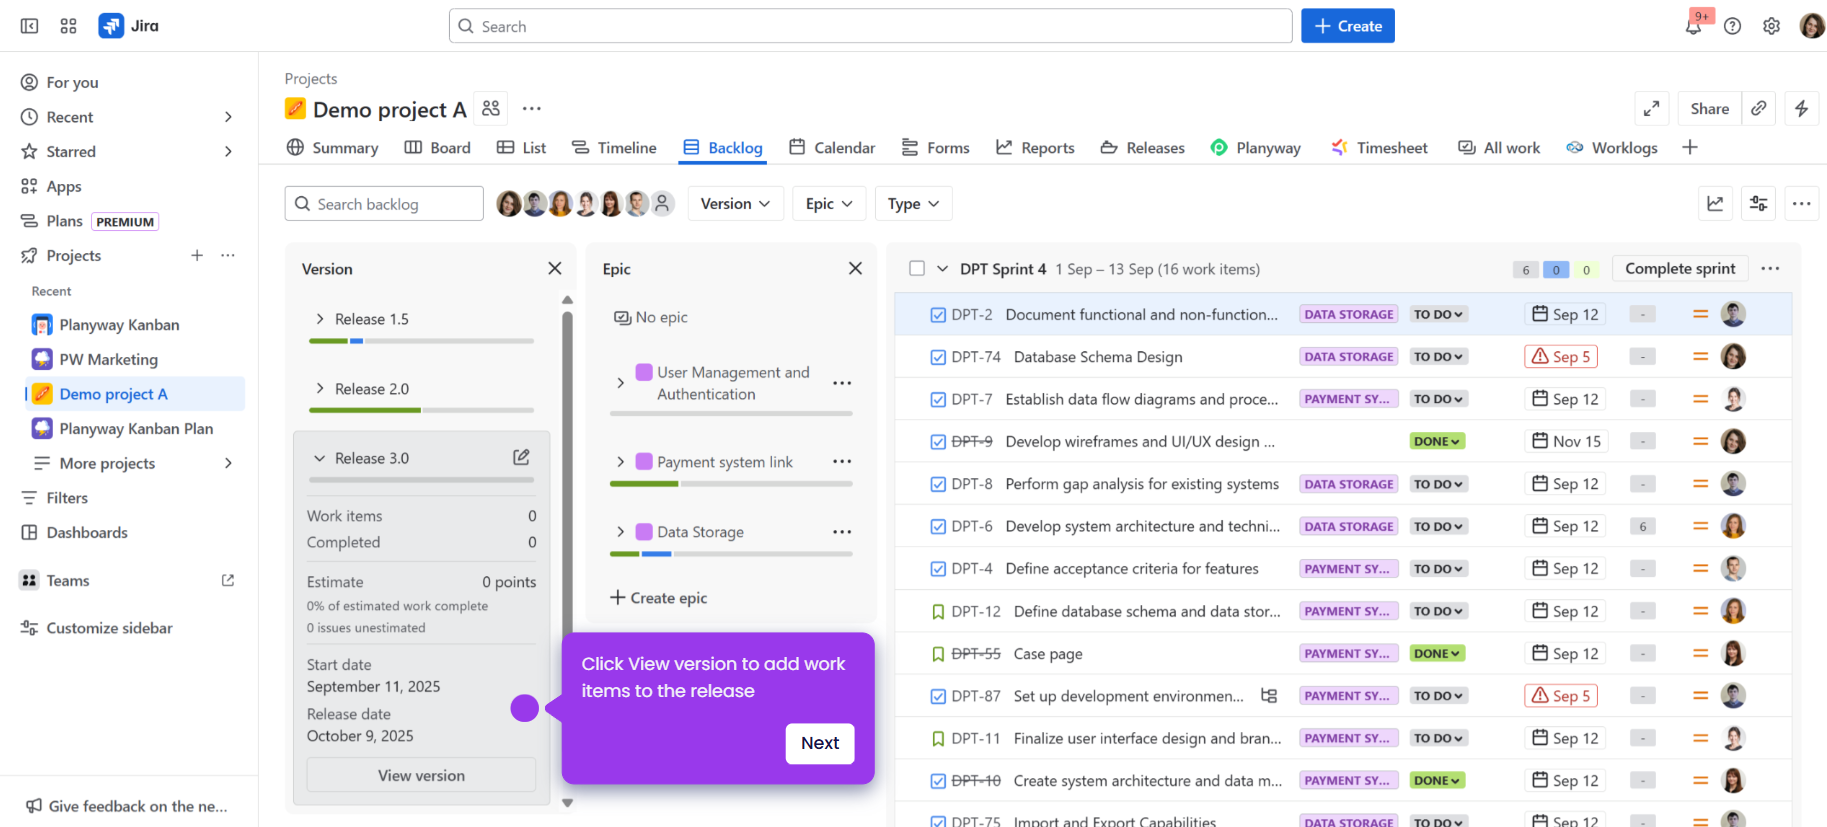Open backlog more options ellipsis beside view settings
The image size is (1827, 827).
(1801, 204)
